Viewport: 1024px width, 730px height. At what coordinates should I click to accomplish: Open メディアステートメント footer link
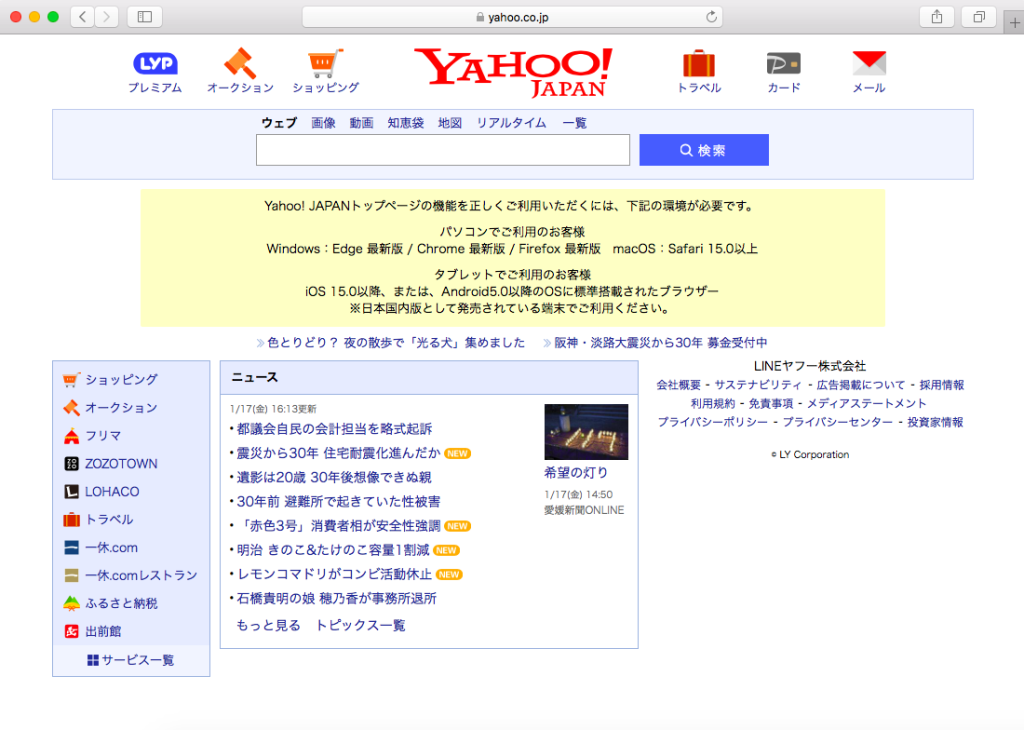(867, 404)
